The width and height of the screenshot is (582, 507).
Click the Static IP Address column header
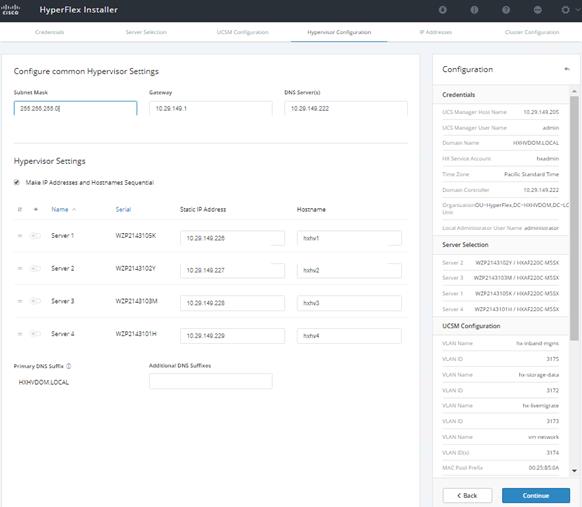[203, 209]
